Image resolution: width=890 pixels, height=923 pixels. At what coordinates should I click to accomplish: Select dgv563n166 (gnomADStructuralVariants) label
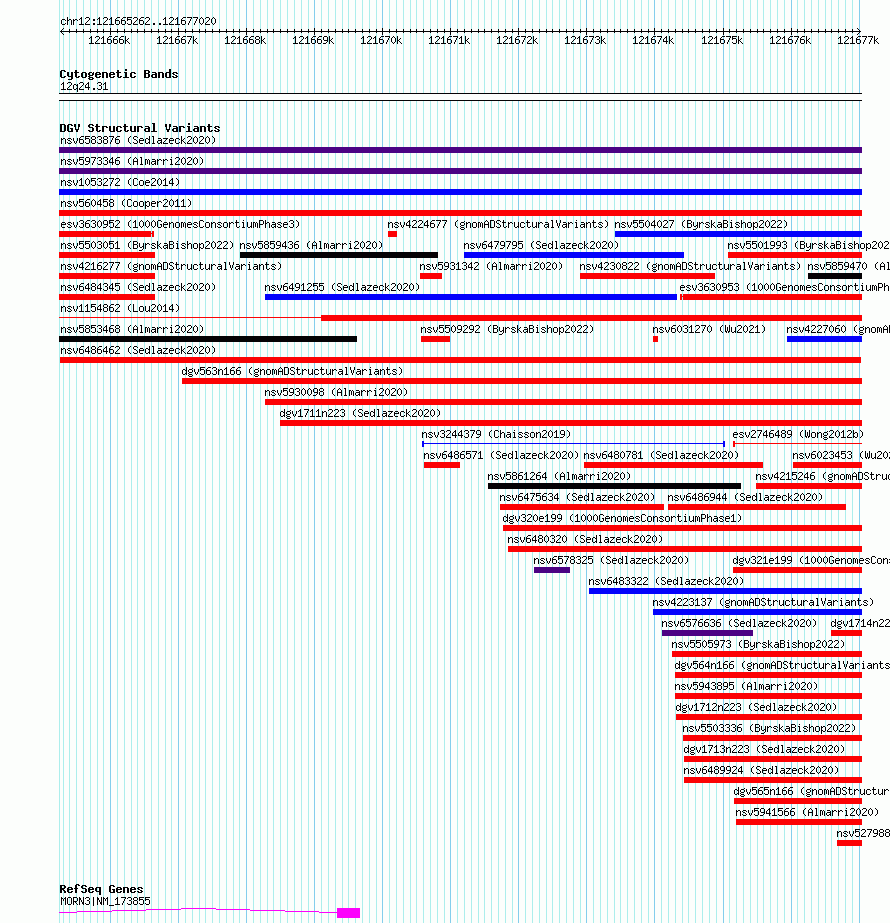(293, 371)
